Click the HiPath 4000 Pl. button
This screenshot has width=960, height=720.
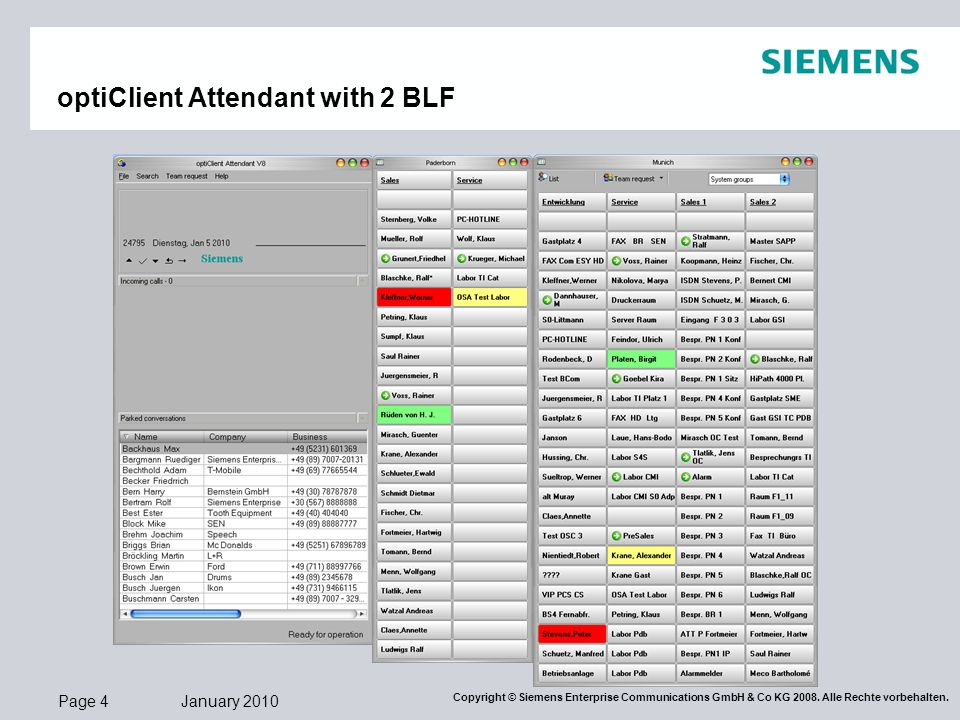point(779,378)
